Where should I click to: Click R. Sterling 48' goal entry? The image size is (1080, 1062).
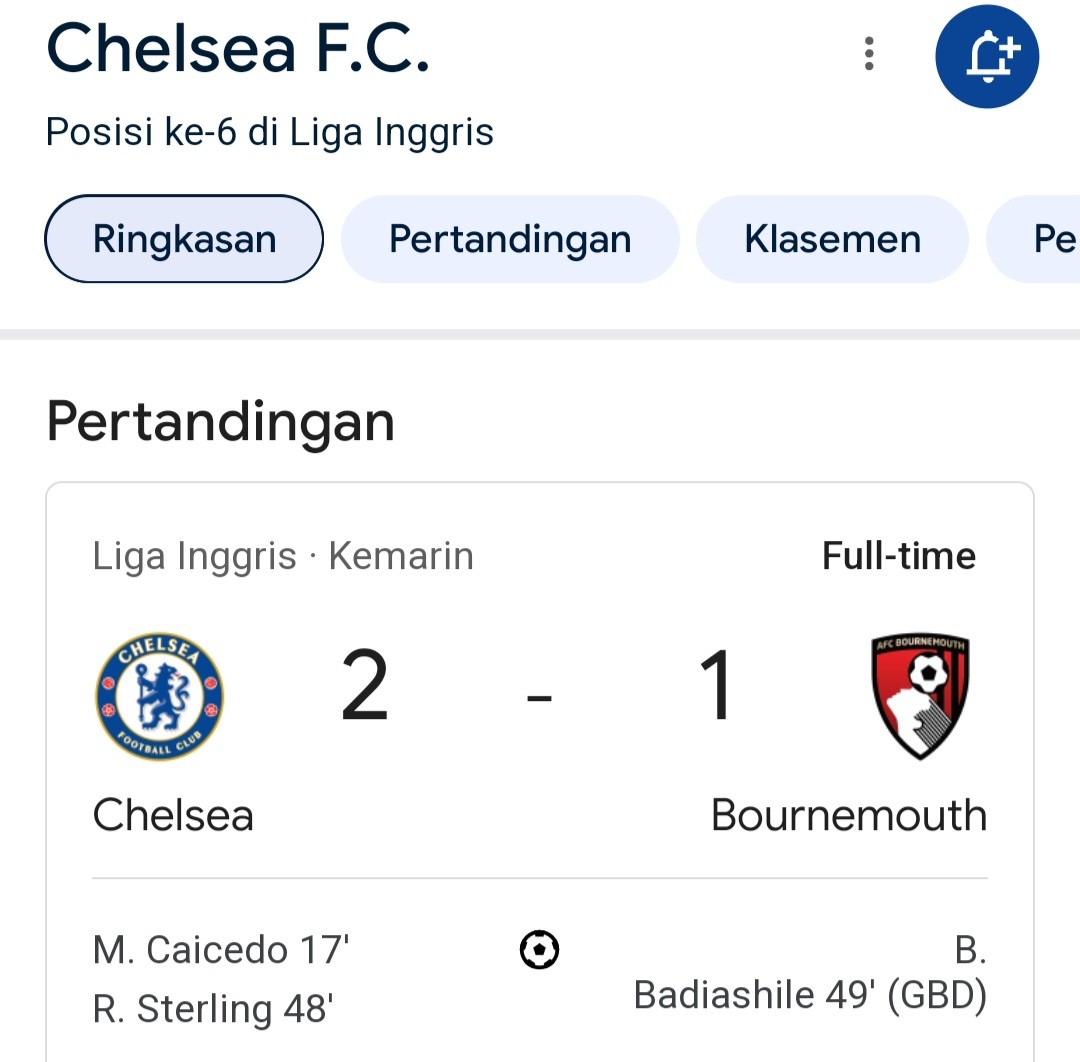tap(213, 1009)
